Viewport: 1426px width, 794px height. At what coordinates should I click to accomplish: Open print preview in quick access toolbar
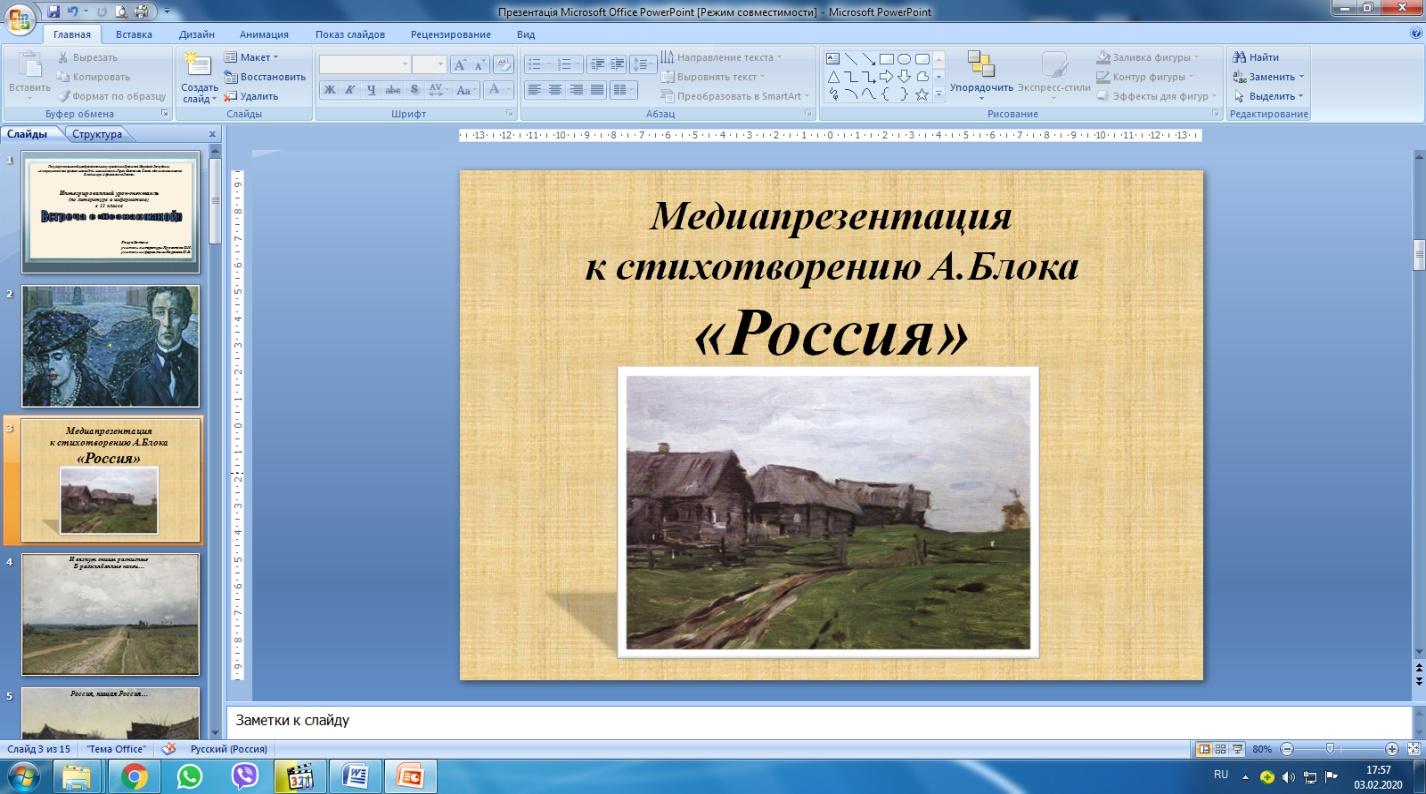(119, 12)
